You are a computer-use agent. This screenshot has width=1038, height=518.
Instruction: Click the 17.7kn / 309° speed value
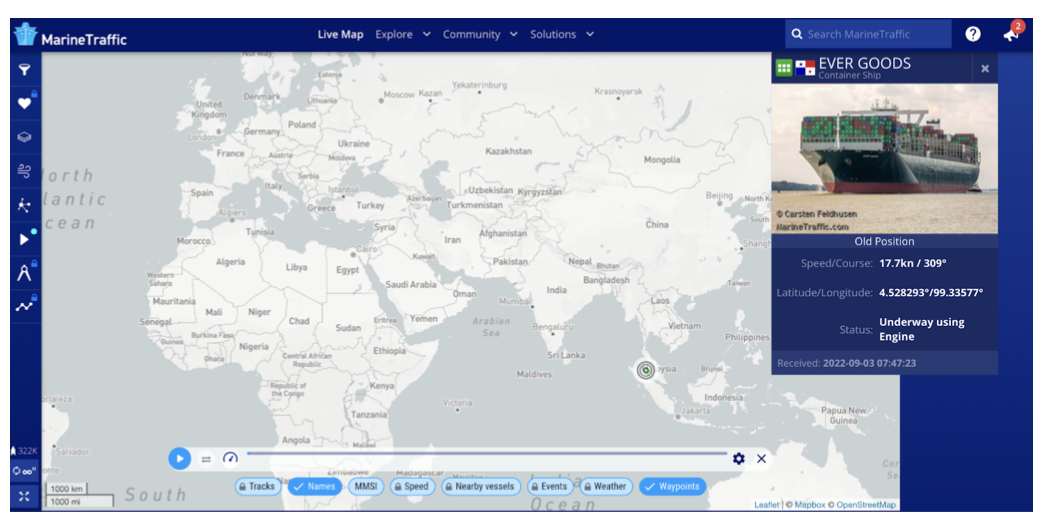point(912,264)
